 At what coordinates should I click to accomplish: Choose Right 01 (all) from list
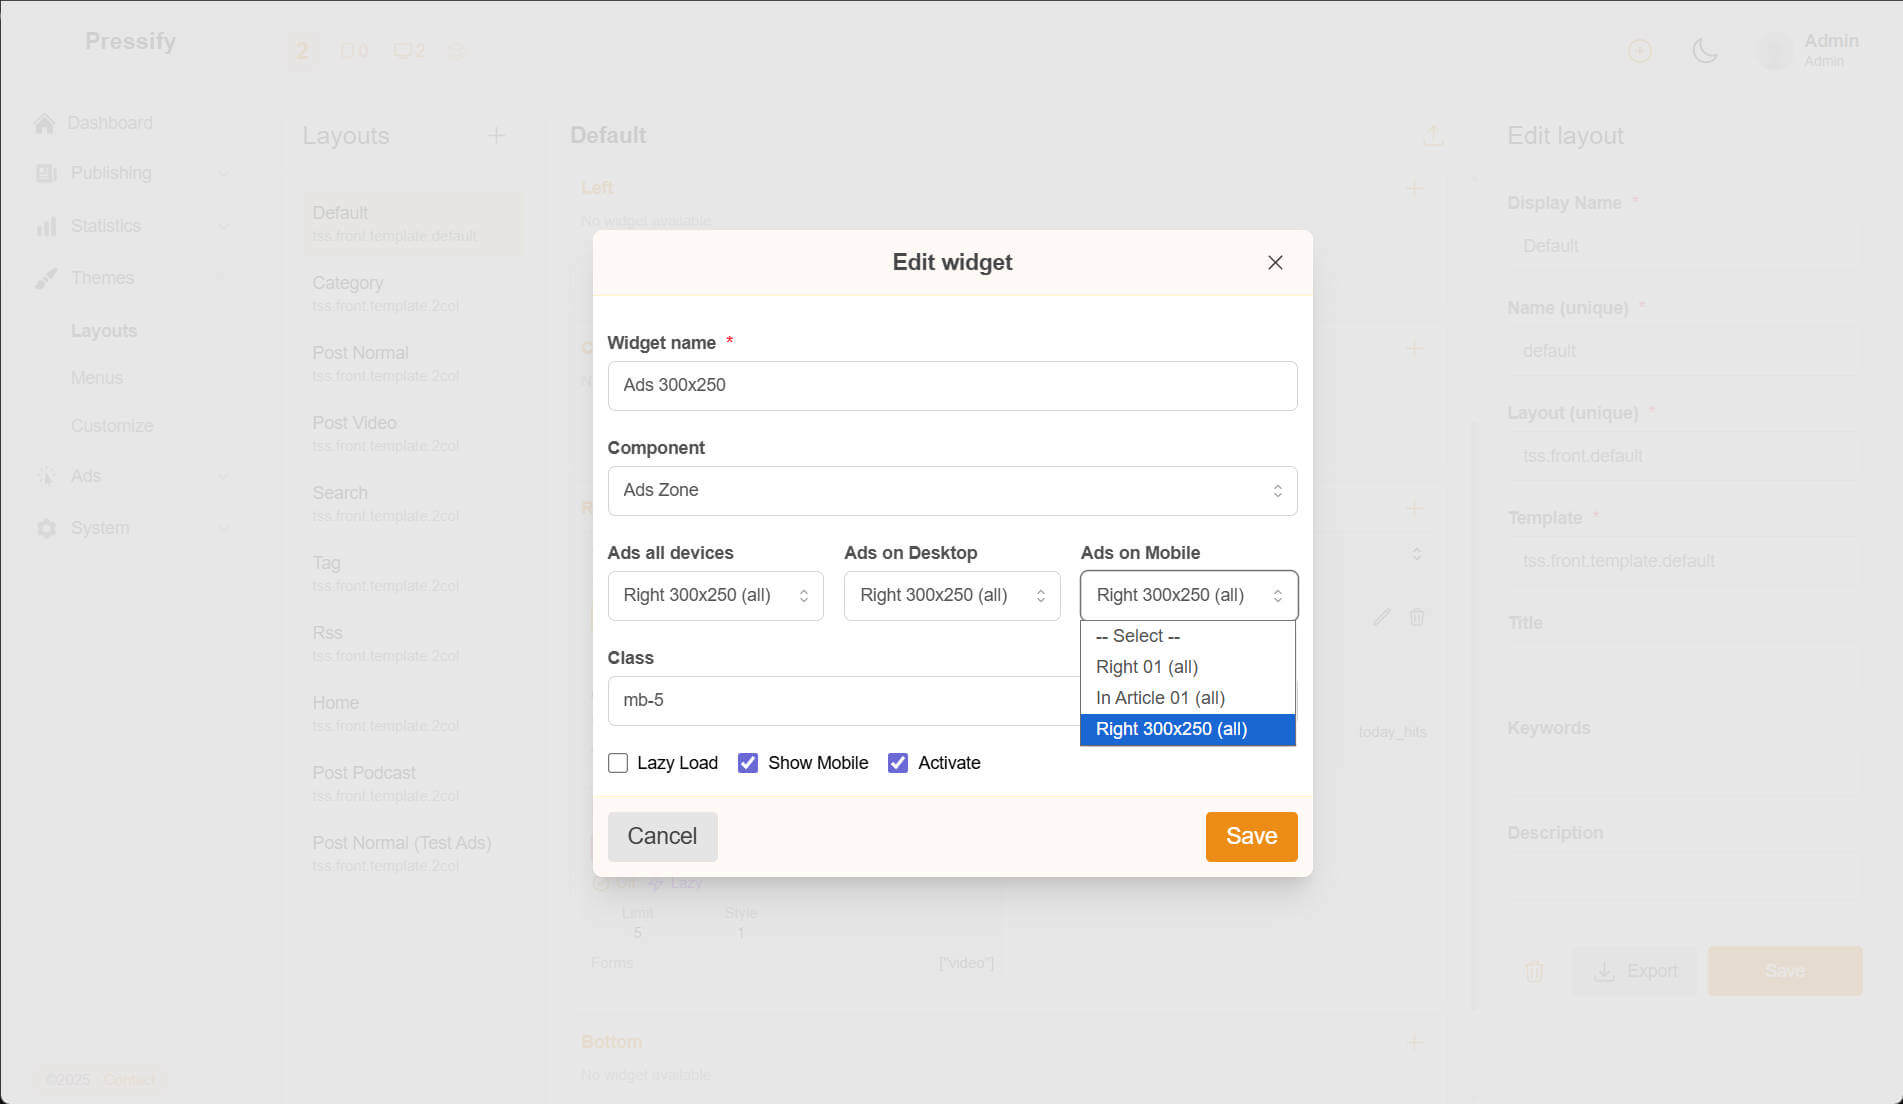[1146, 667]
